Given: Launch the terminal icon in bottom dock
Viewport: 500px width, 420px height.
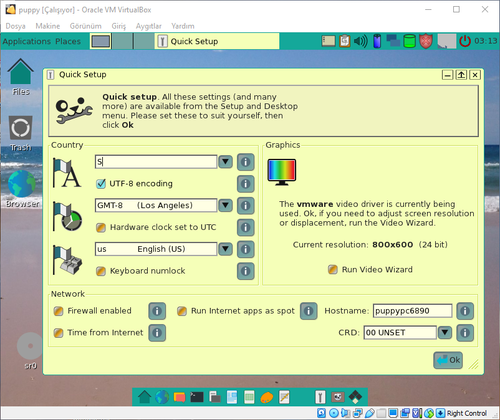Looking at the screenshot, I should point(197,397).
